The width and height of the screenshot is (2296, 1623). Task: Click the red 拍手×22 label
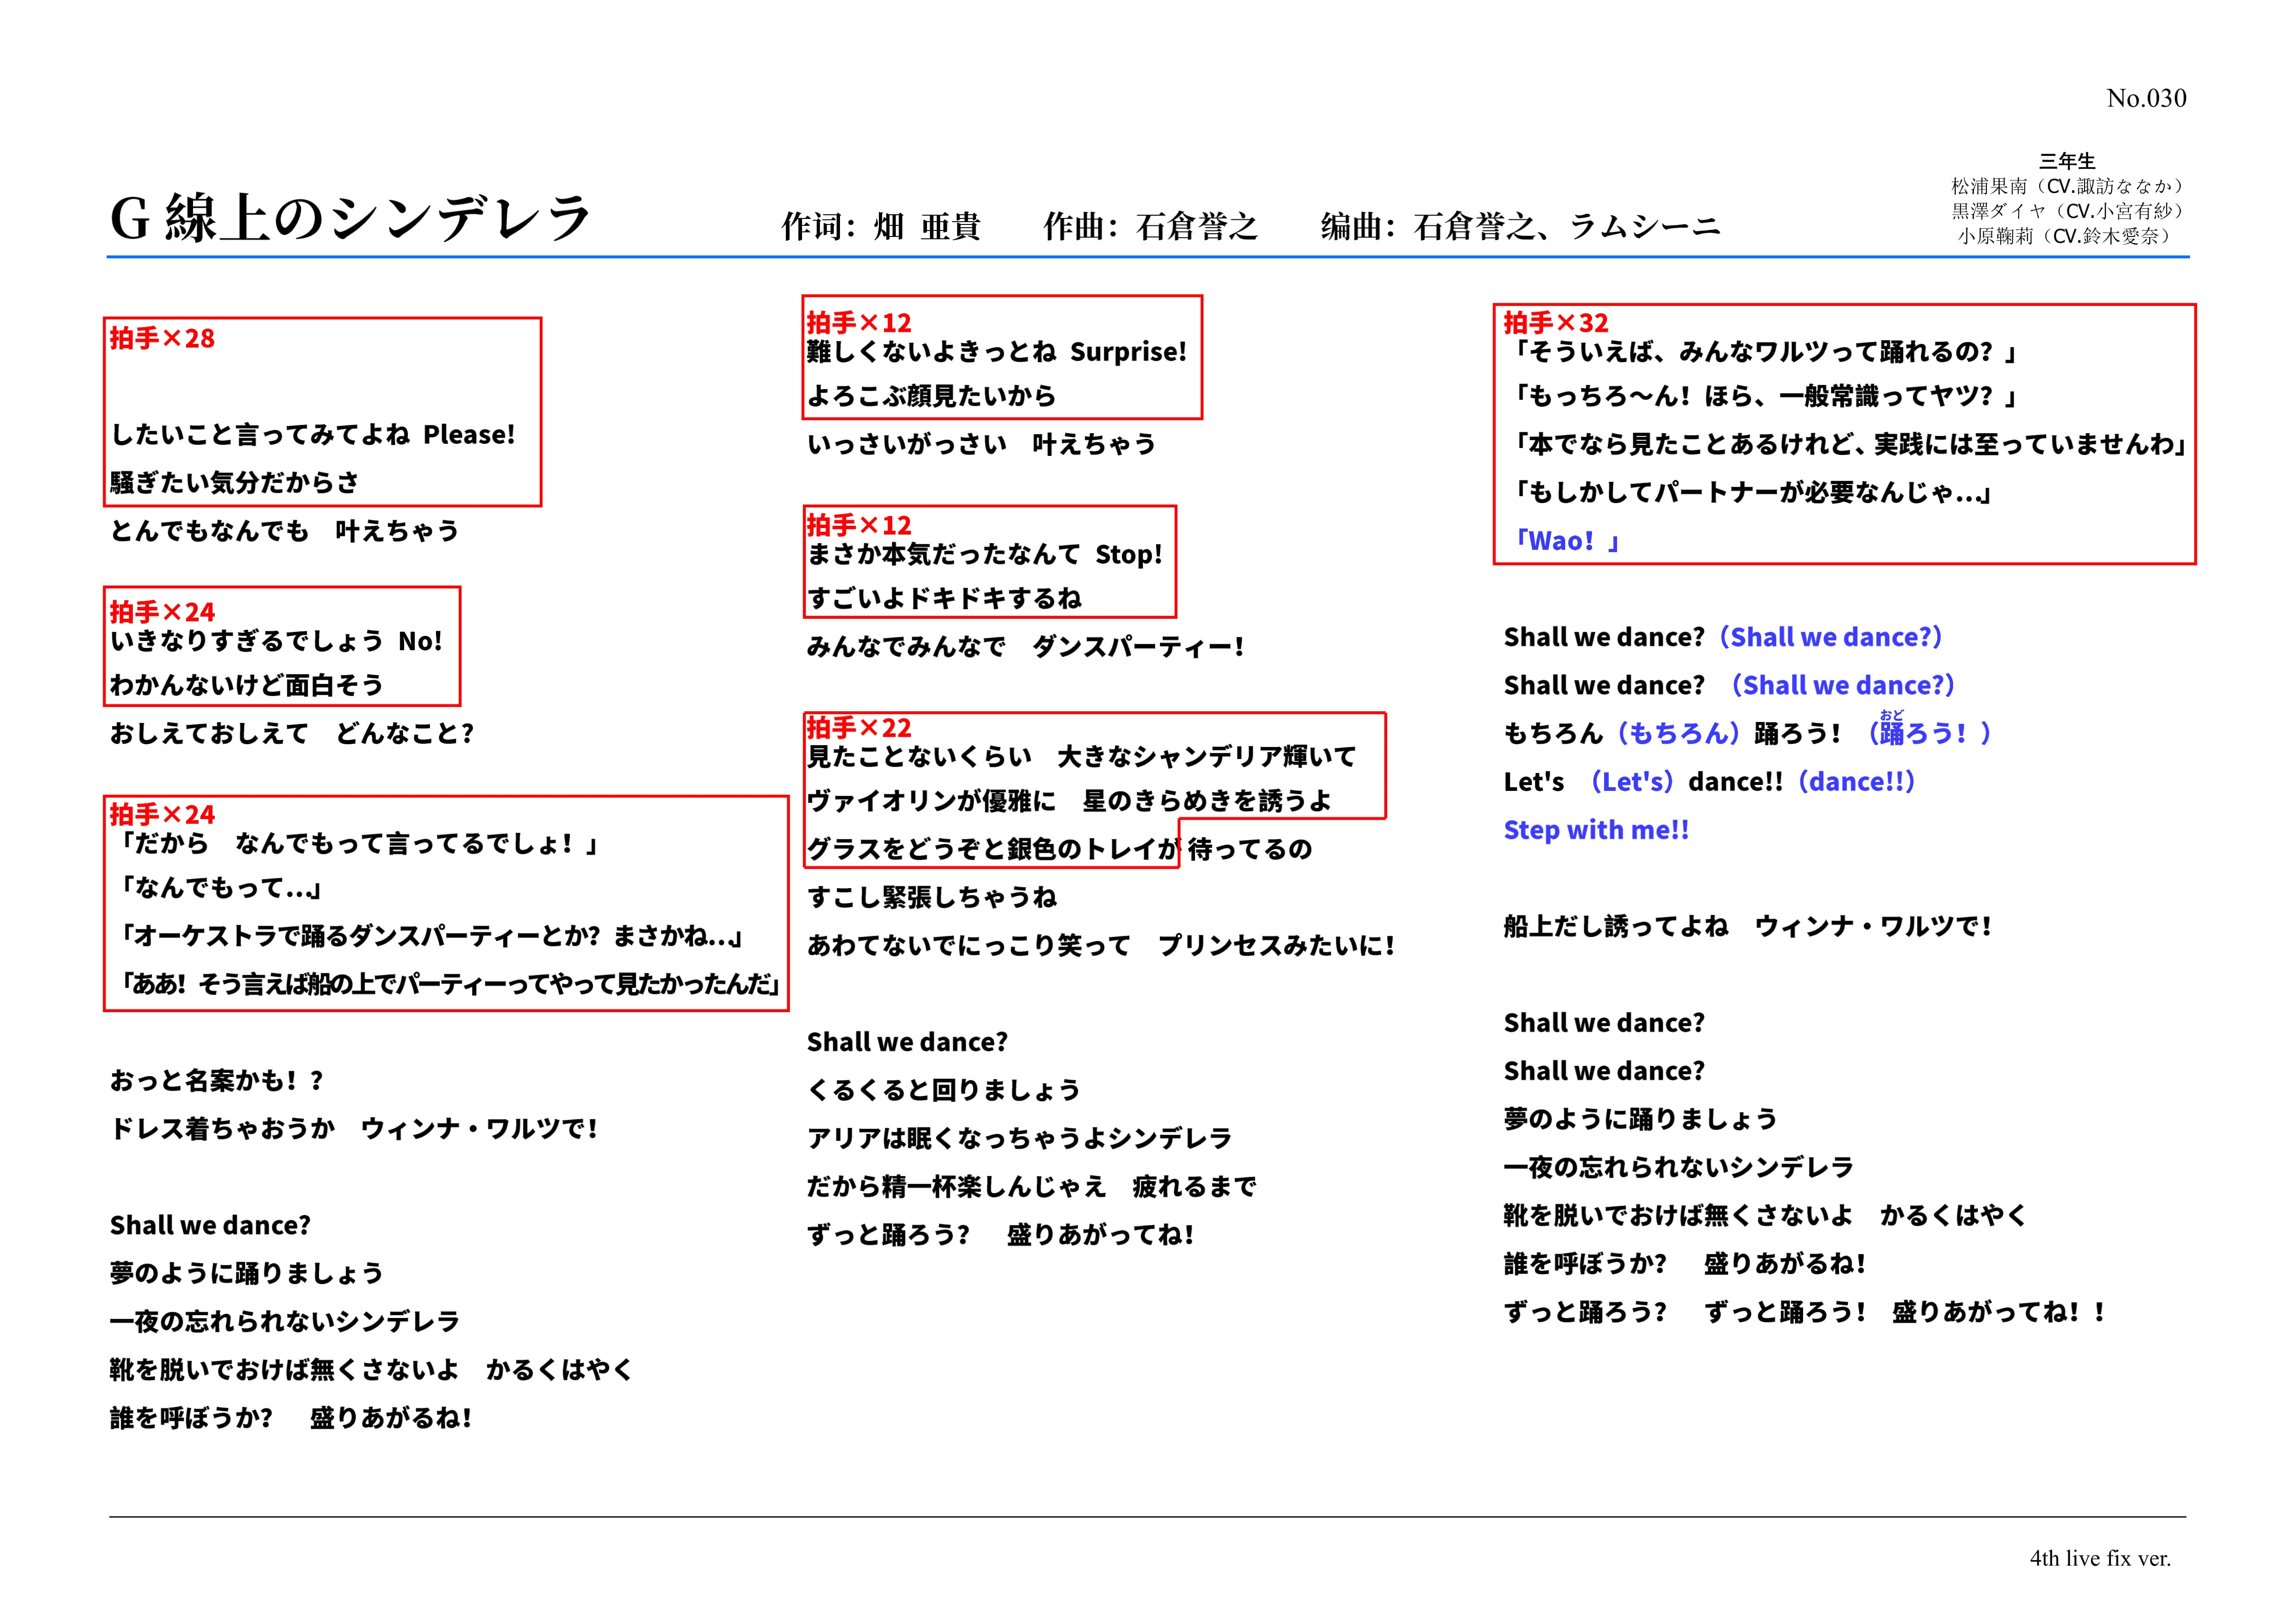[x=859, y=727]
